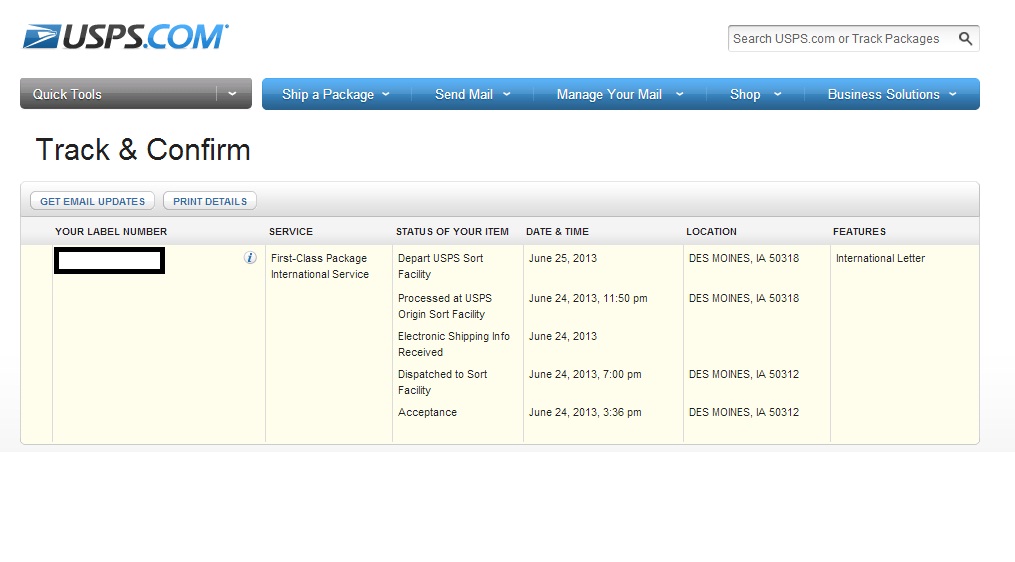
Task: Open the Ship a Package menu
Action: [x=335, y=95]
